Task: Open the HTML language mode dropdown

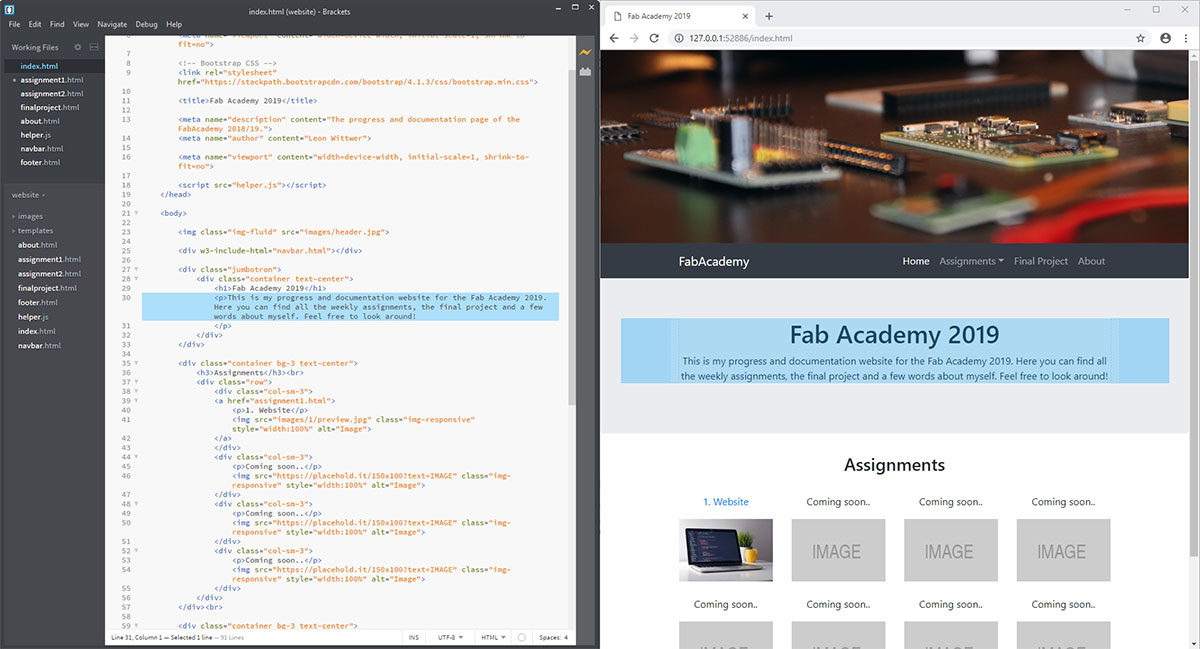Action: (494, 637)
